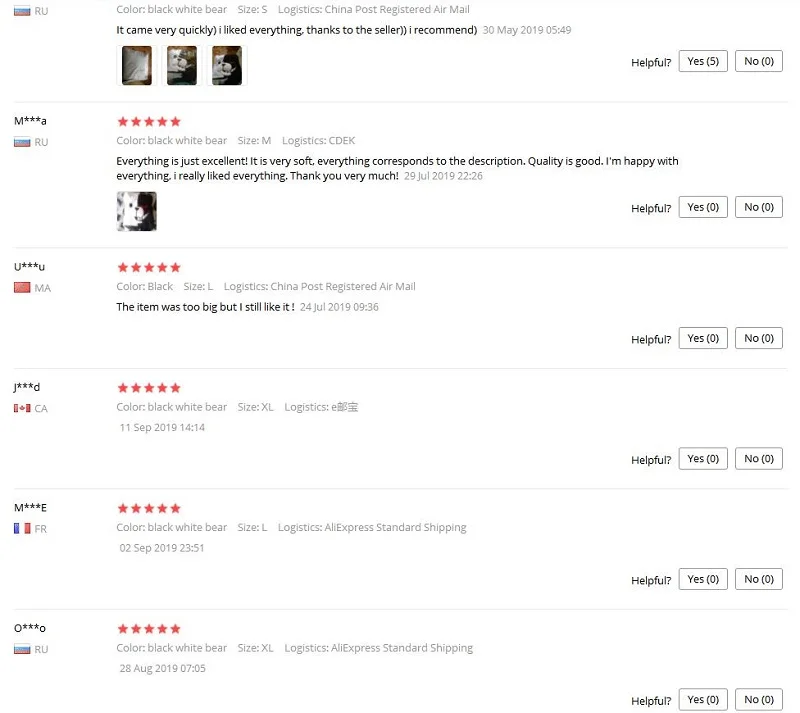Viewport: 800px width, 713px height.
Task: Open M***a's review photo thumbnail
Action: (136, 211)
